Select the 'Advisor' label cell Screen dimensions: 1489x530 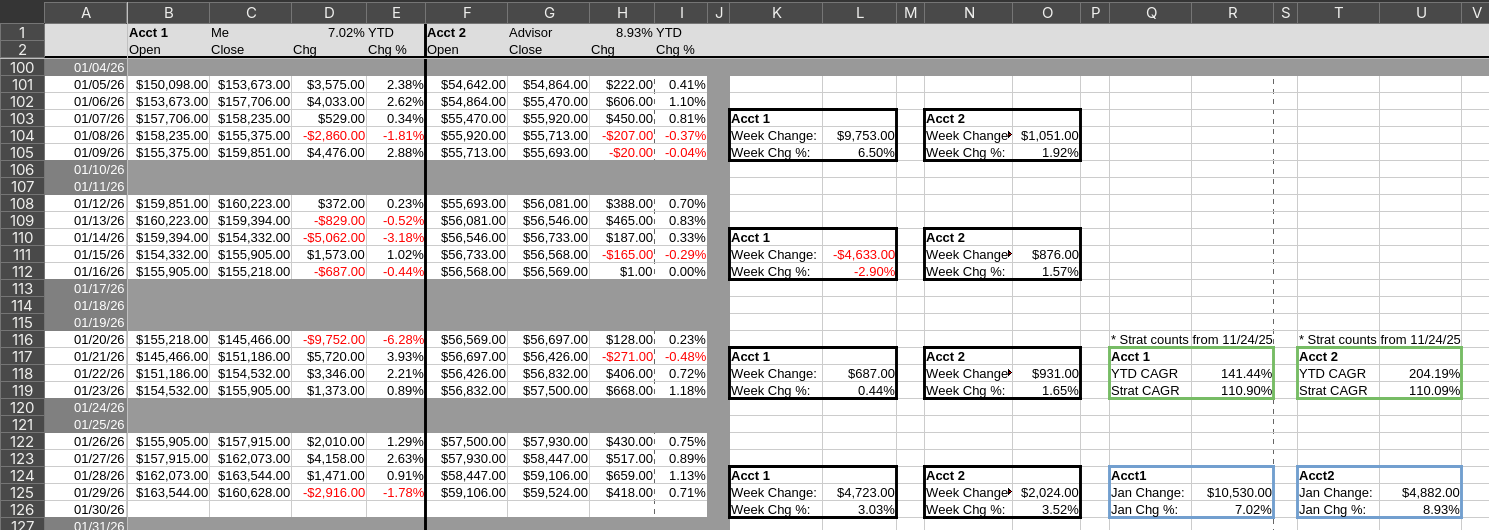coord(548,32)
